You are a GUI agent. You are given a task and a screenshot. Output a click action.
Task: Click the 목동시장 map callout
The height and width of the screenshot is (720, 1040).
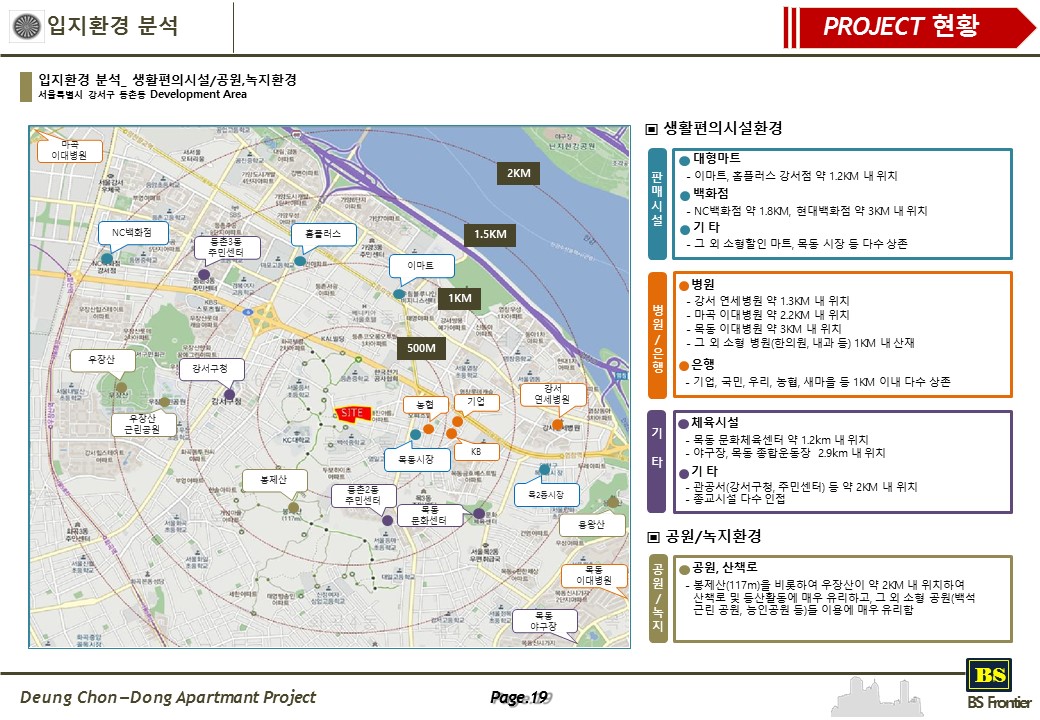click(418, 459)
